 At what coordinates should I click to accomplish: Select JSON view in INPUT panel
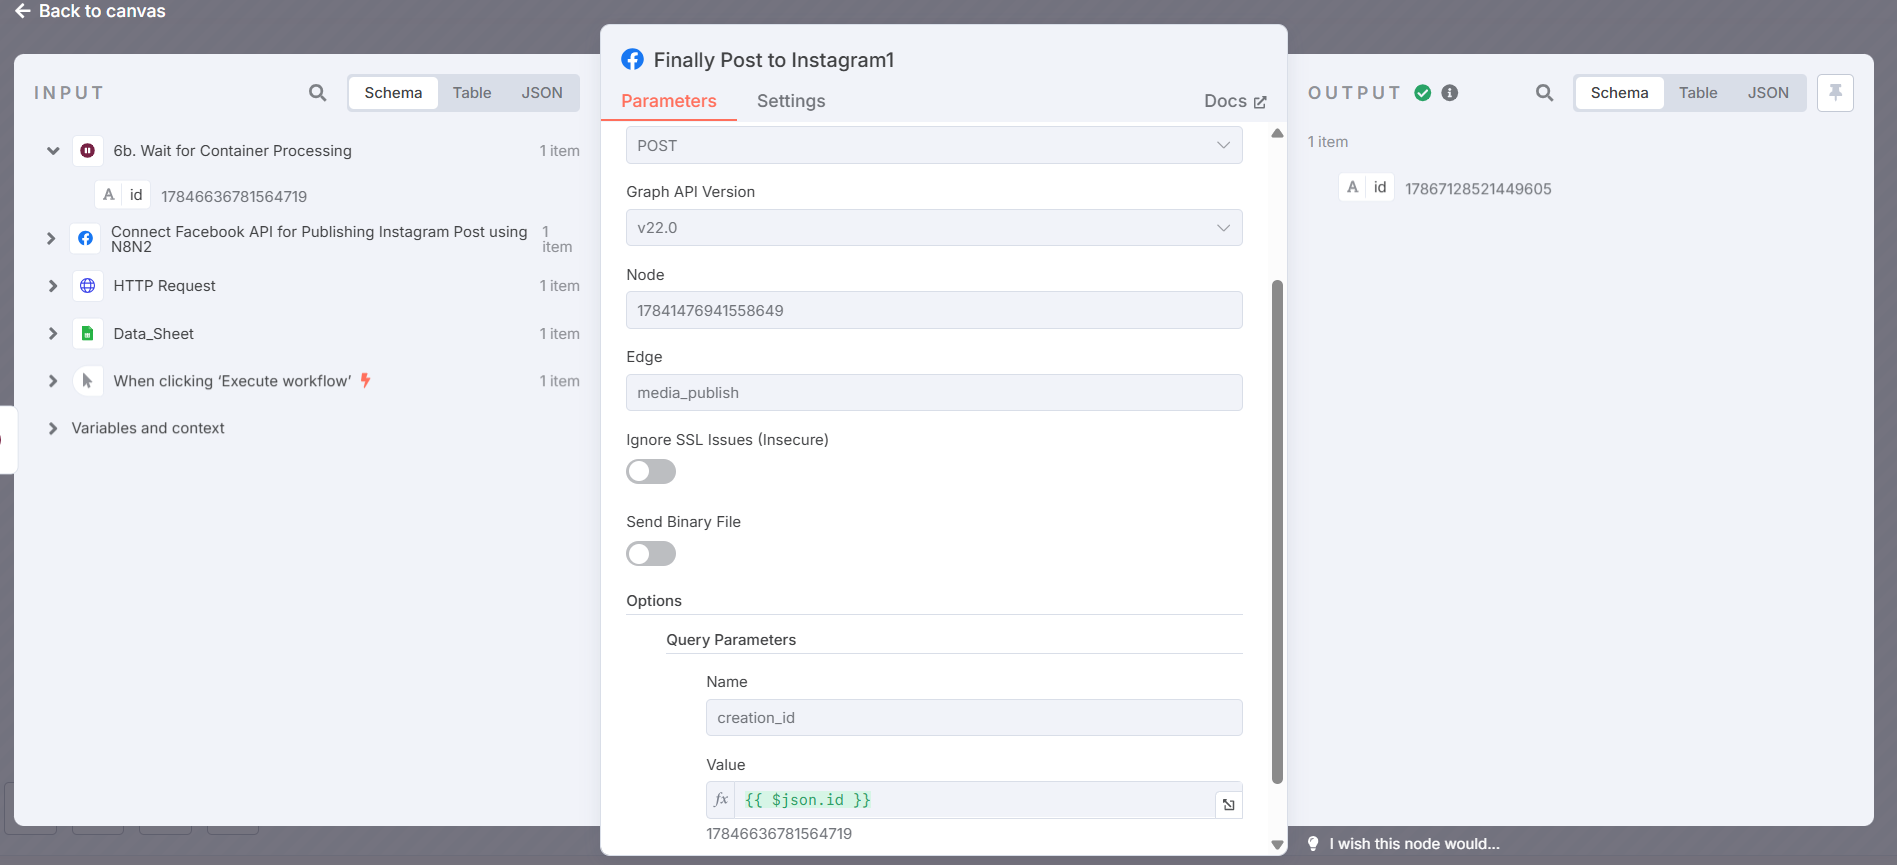pos(542,93)
